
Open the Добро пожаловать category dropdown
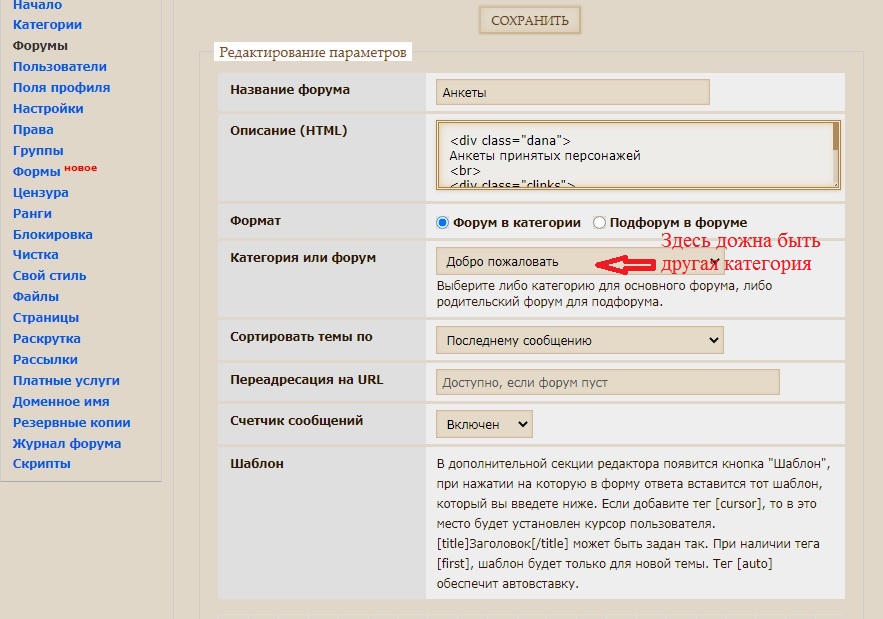tap(580, 262)
